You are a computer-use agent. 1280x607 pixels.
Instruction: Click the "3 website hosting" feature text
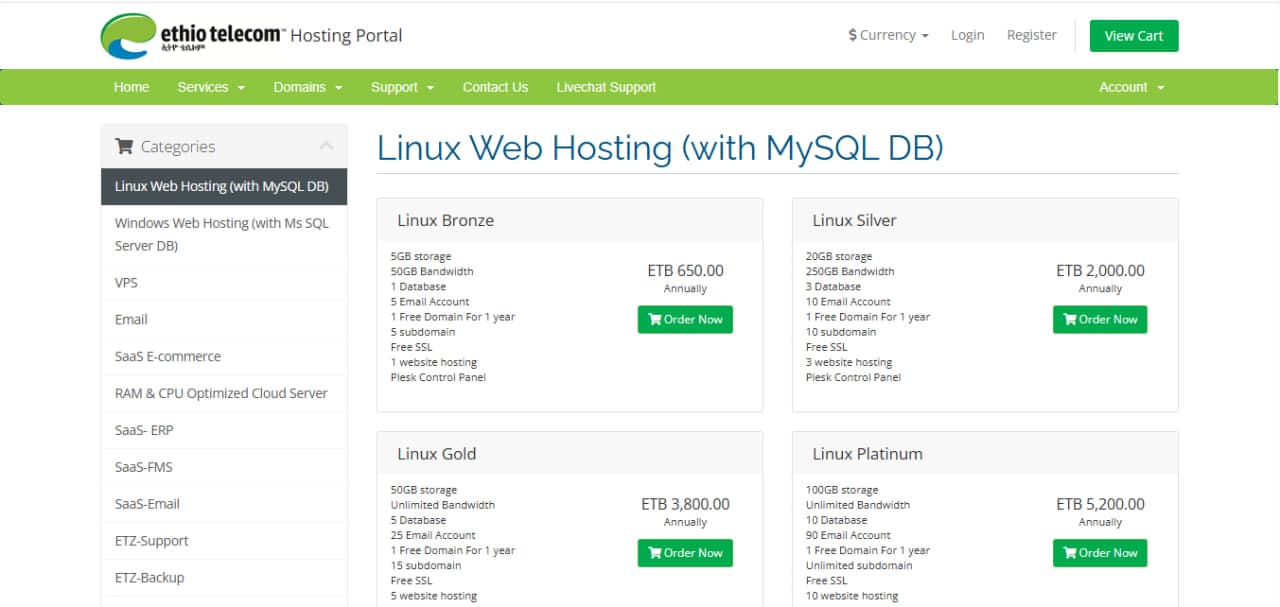point(849,363)
